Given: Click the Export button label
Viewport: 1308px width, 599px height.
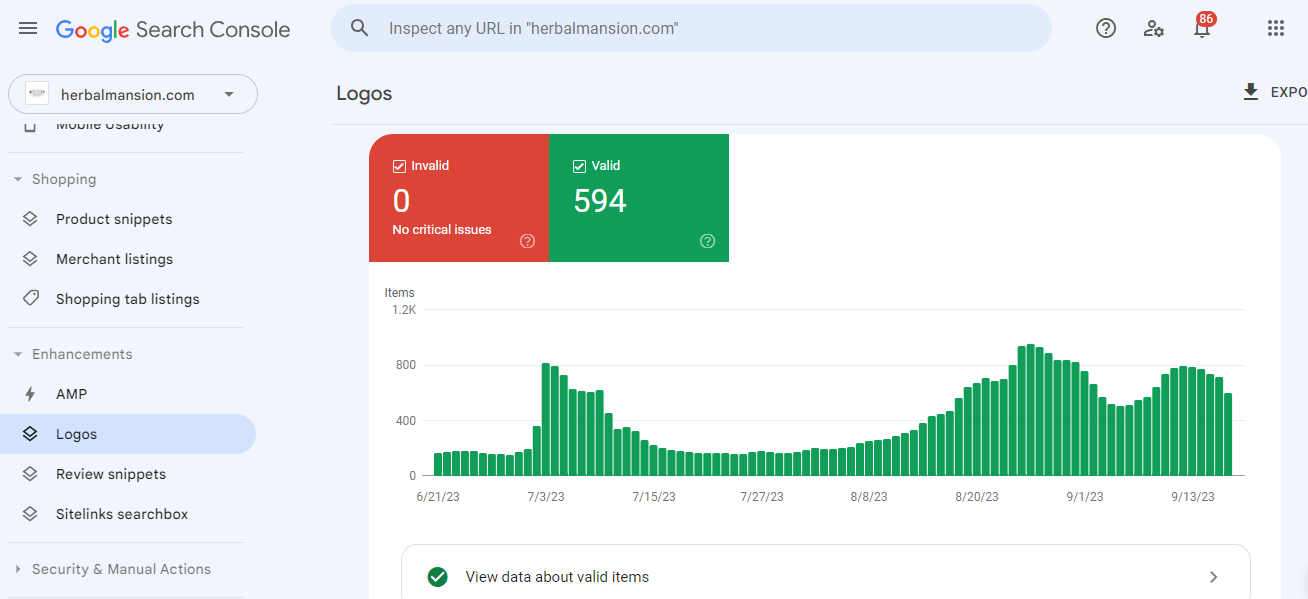Looking at the screenshot, I should (1289, 92).
